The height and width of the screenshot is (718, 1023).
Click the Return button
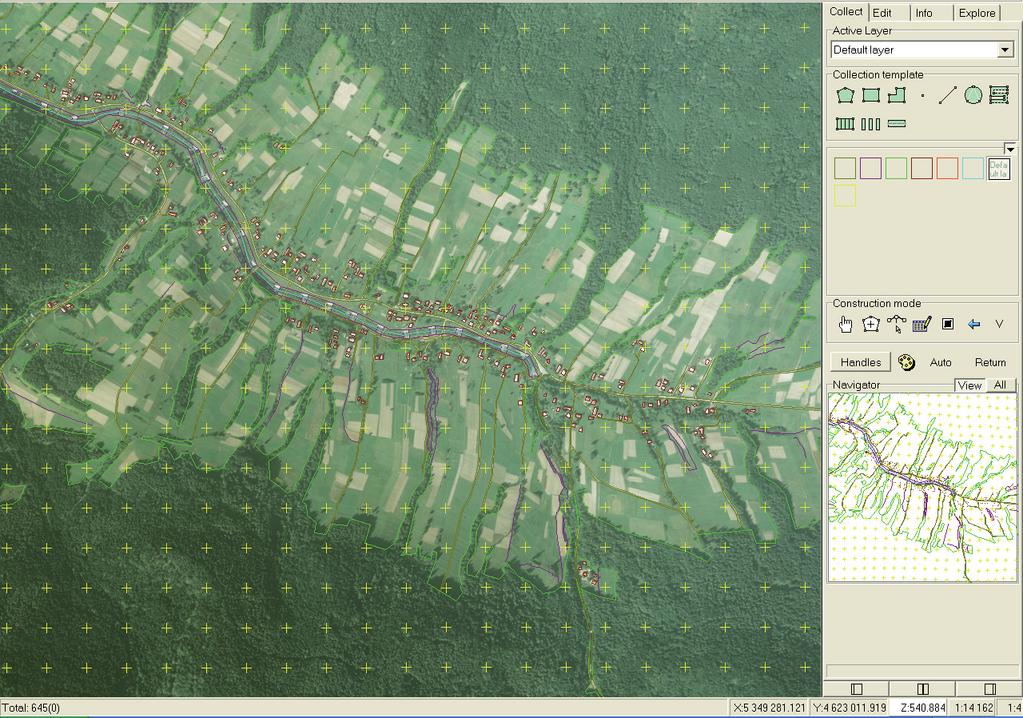click(x=990, y=363)
